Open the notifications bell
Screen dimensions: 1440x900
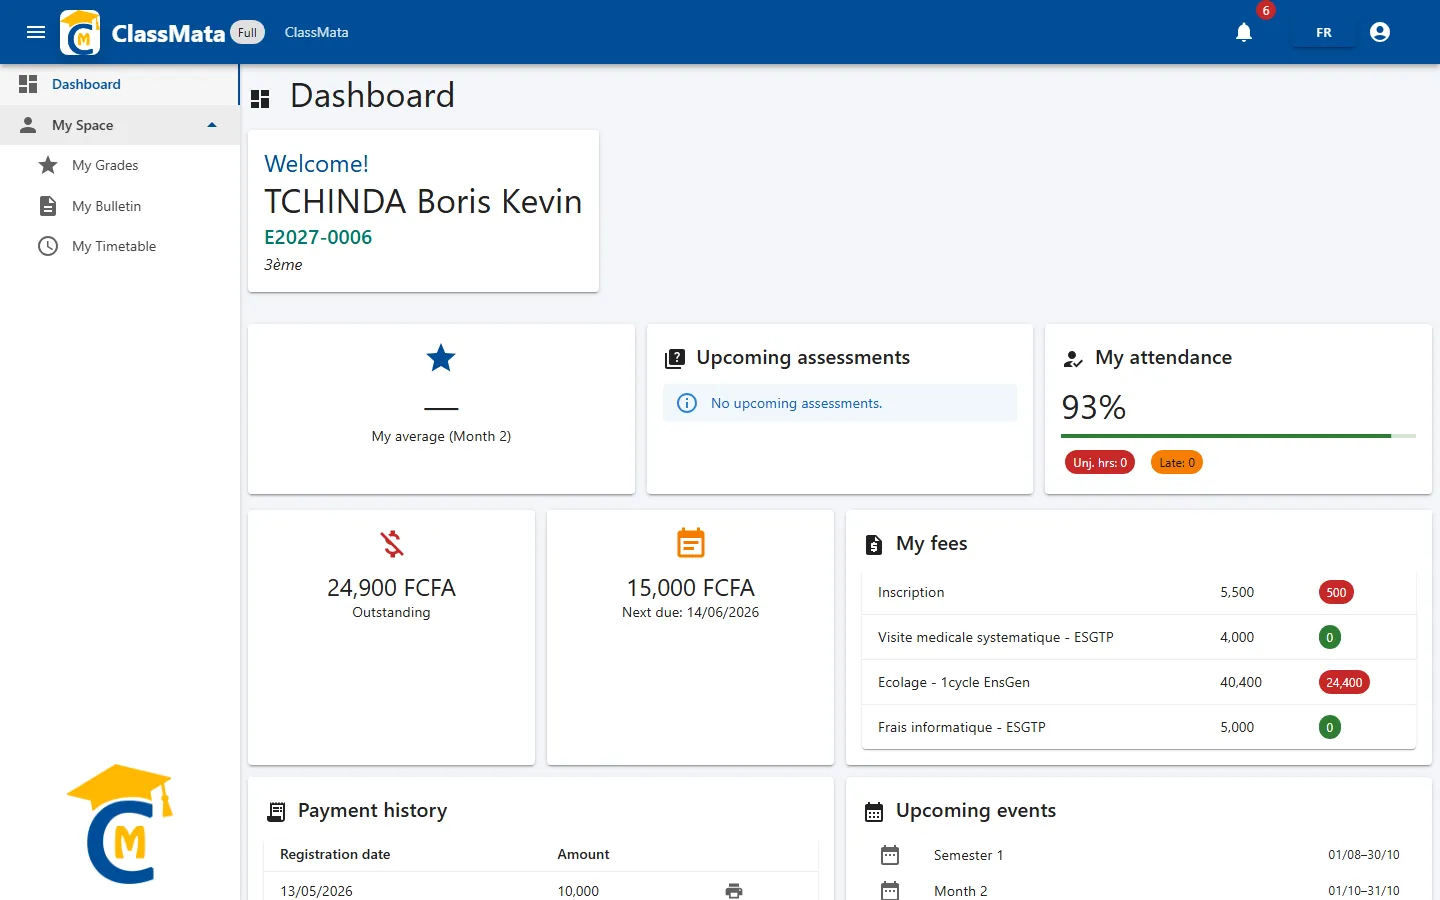[1244, 32]
